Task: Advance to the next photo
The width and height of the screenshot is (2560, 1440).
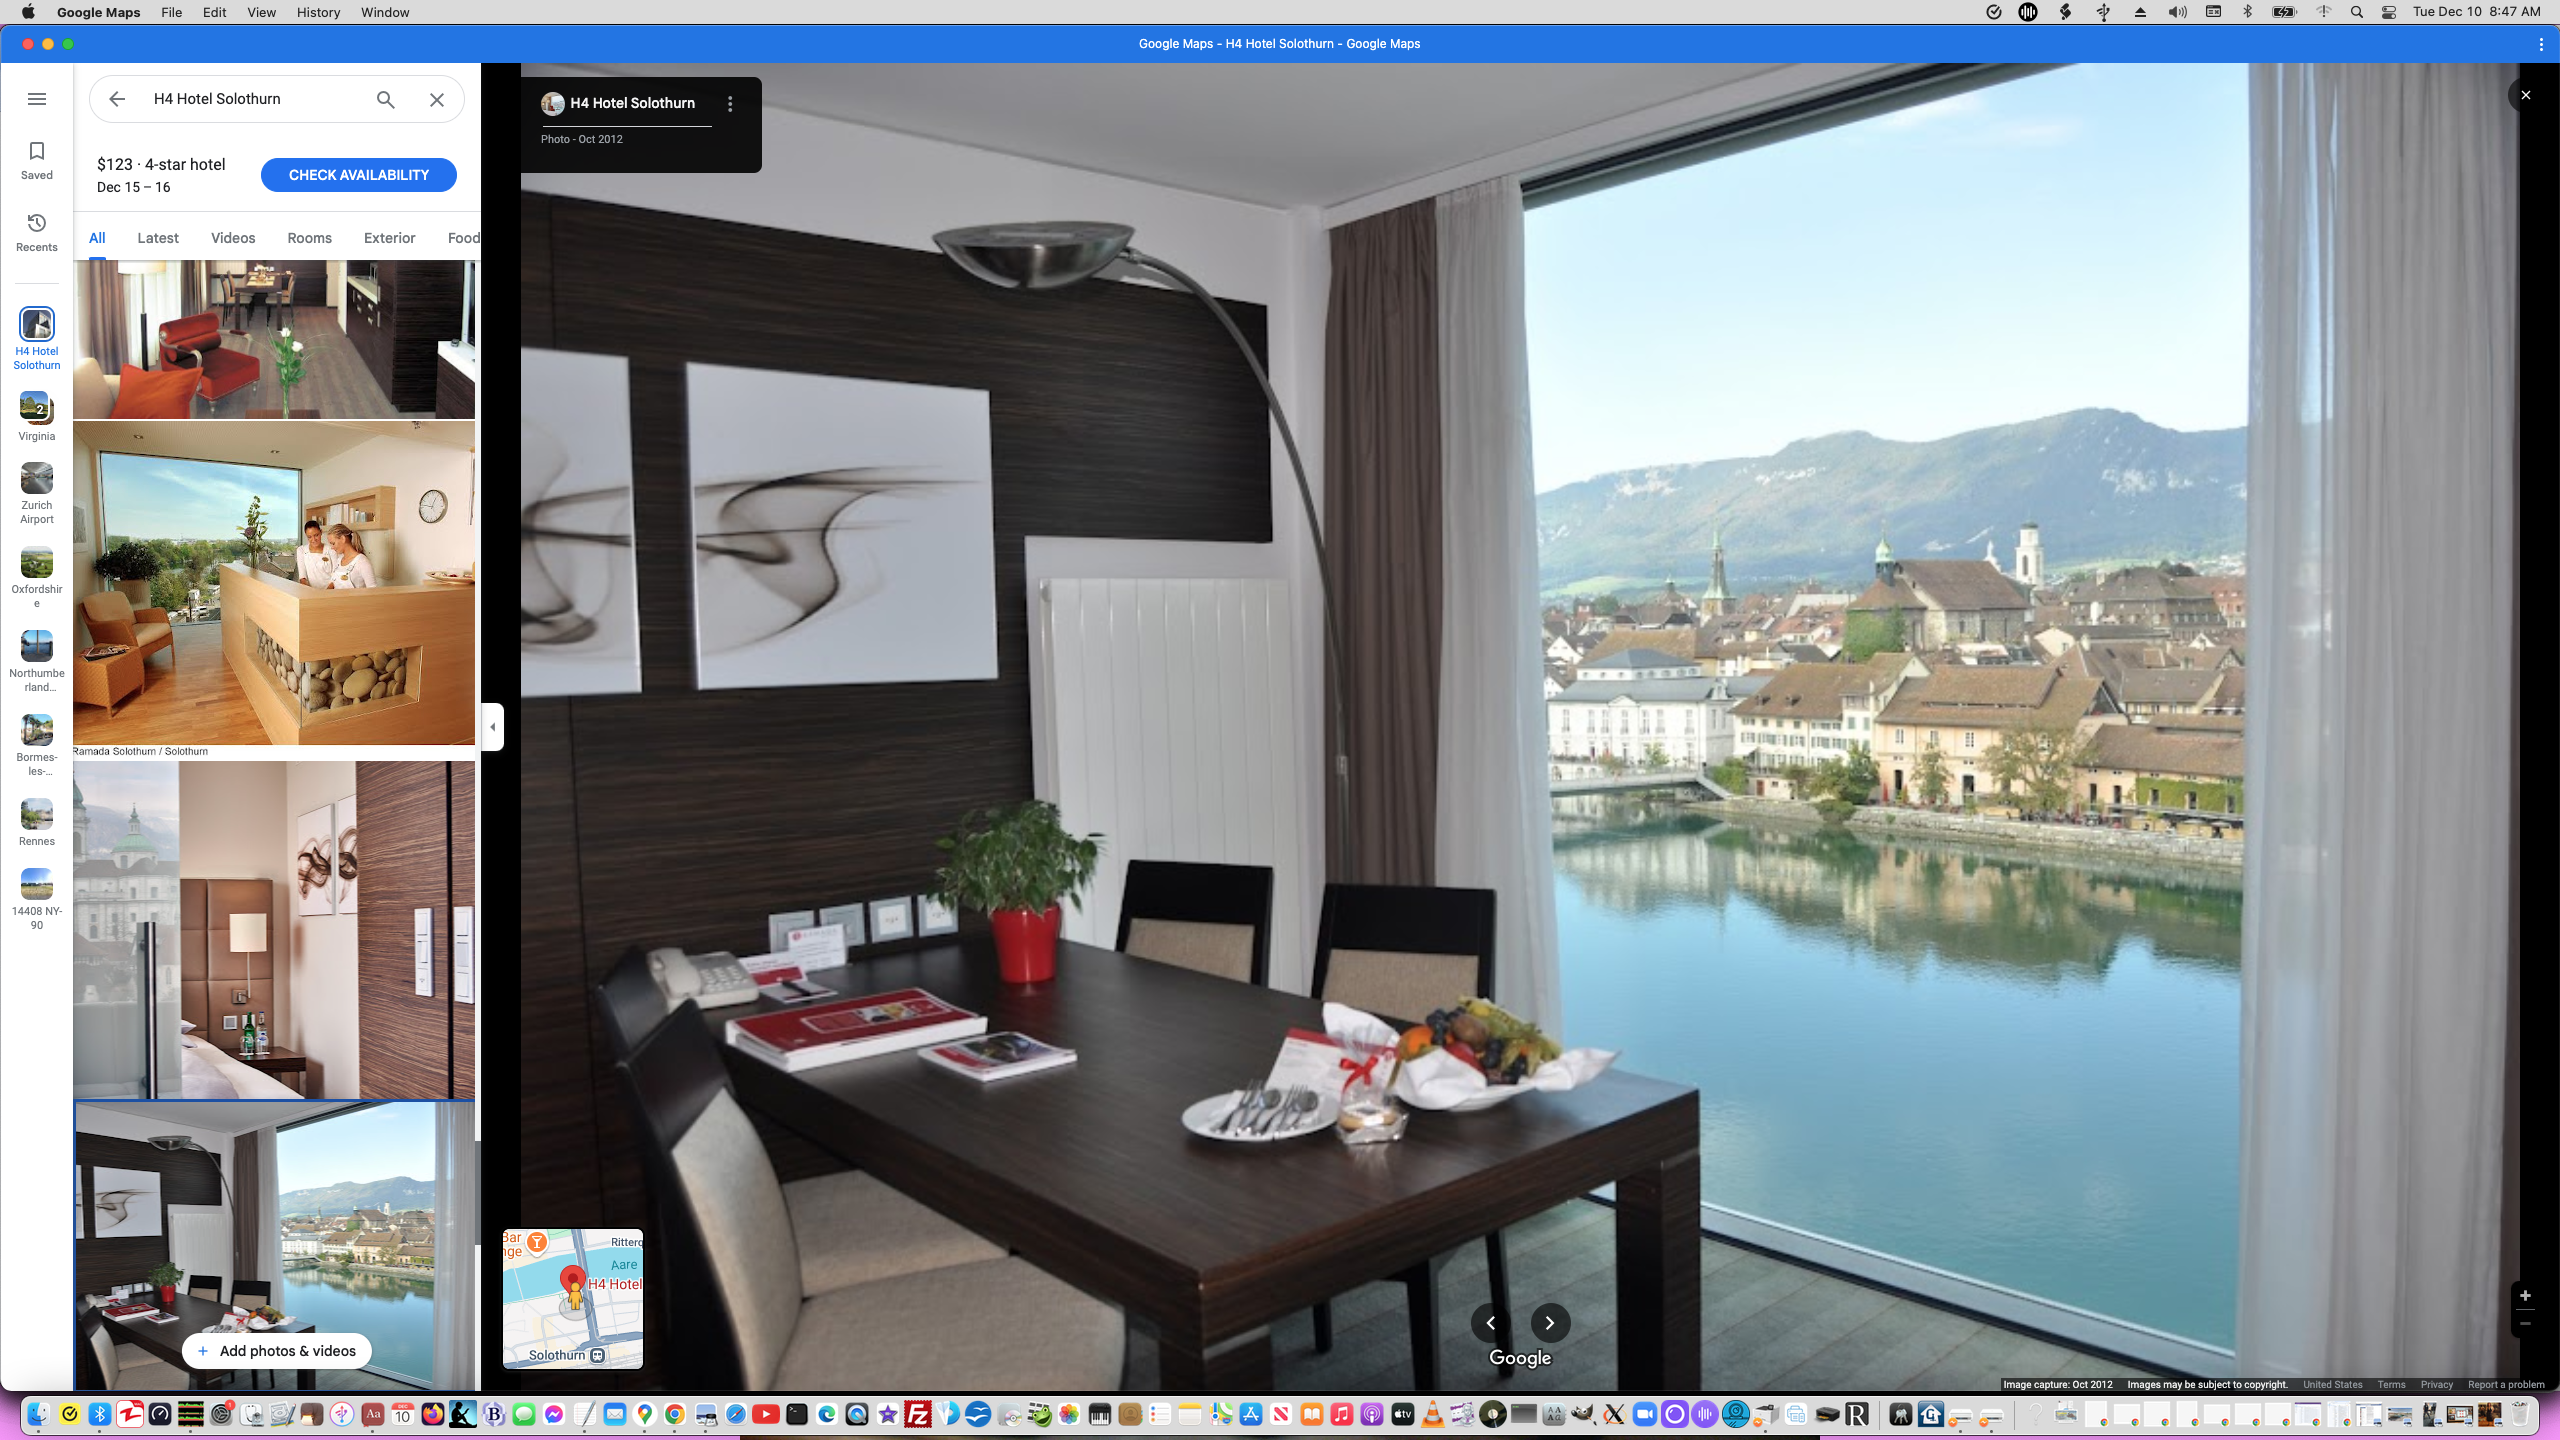Action: (x=1550, y=1323)
